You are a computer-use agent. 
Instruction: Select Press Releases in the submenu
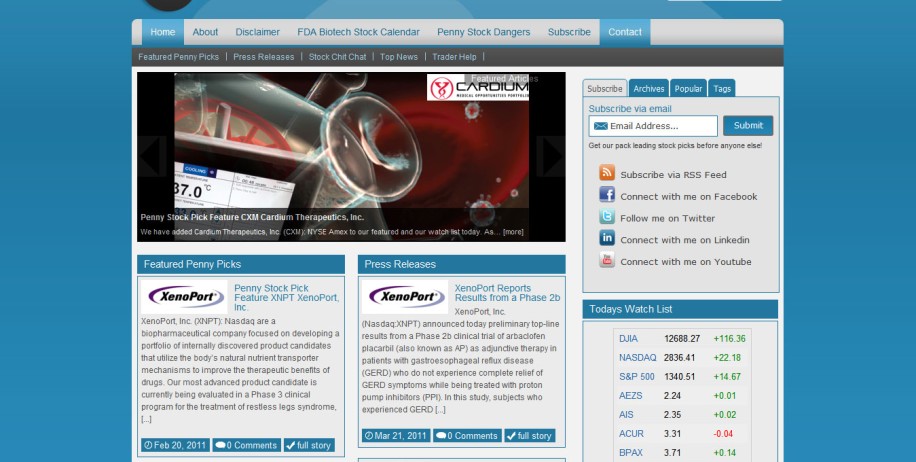click(x=263, y=57)
